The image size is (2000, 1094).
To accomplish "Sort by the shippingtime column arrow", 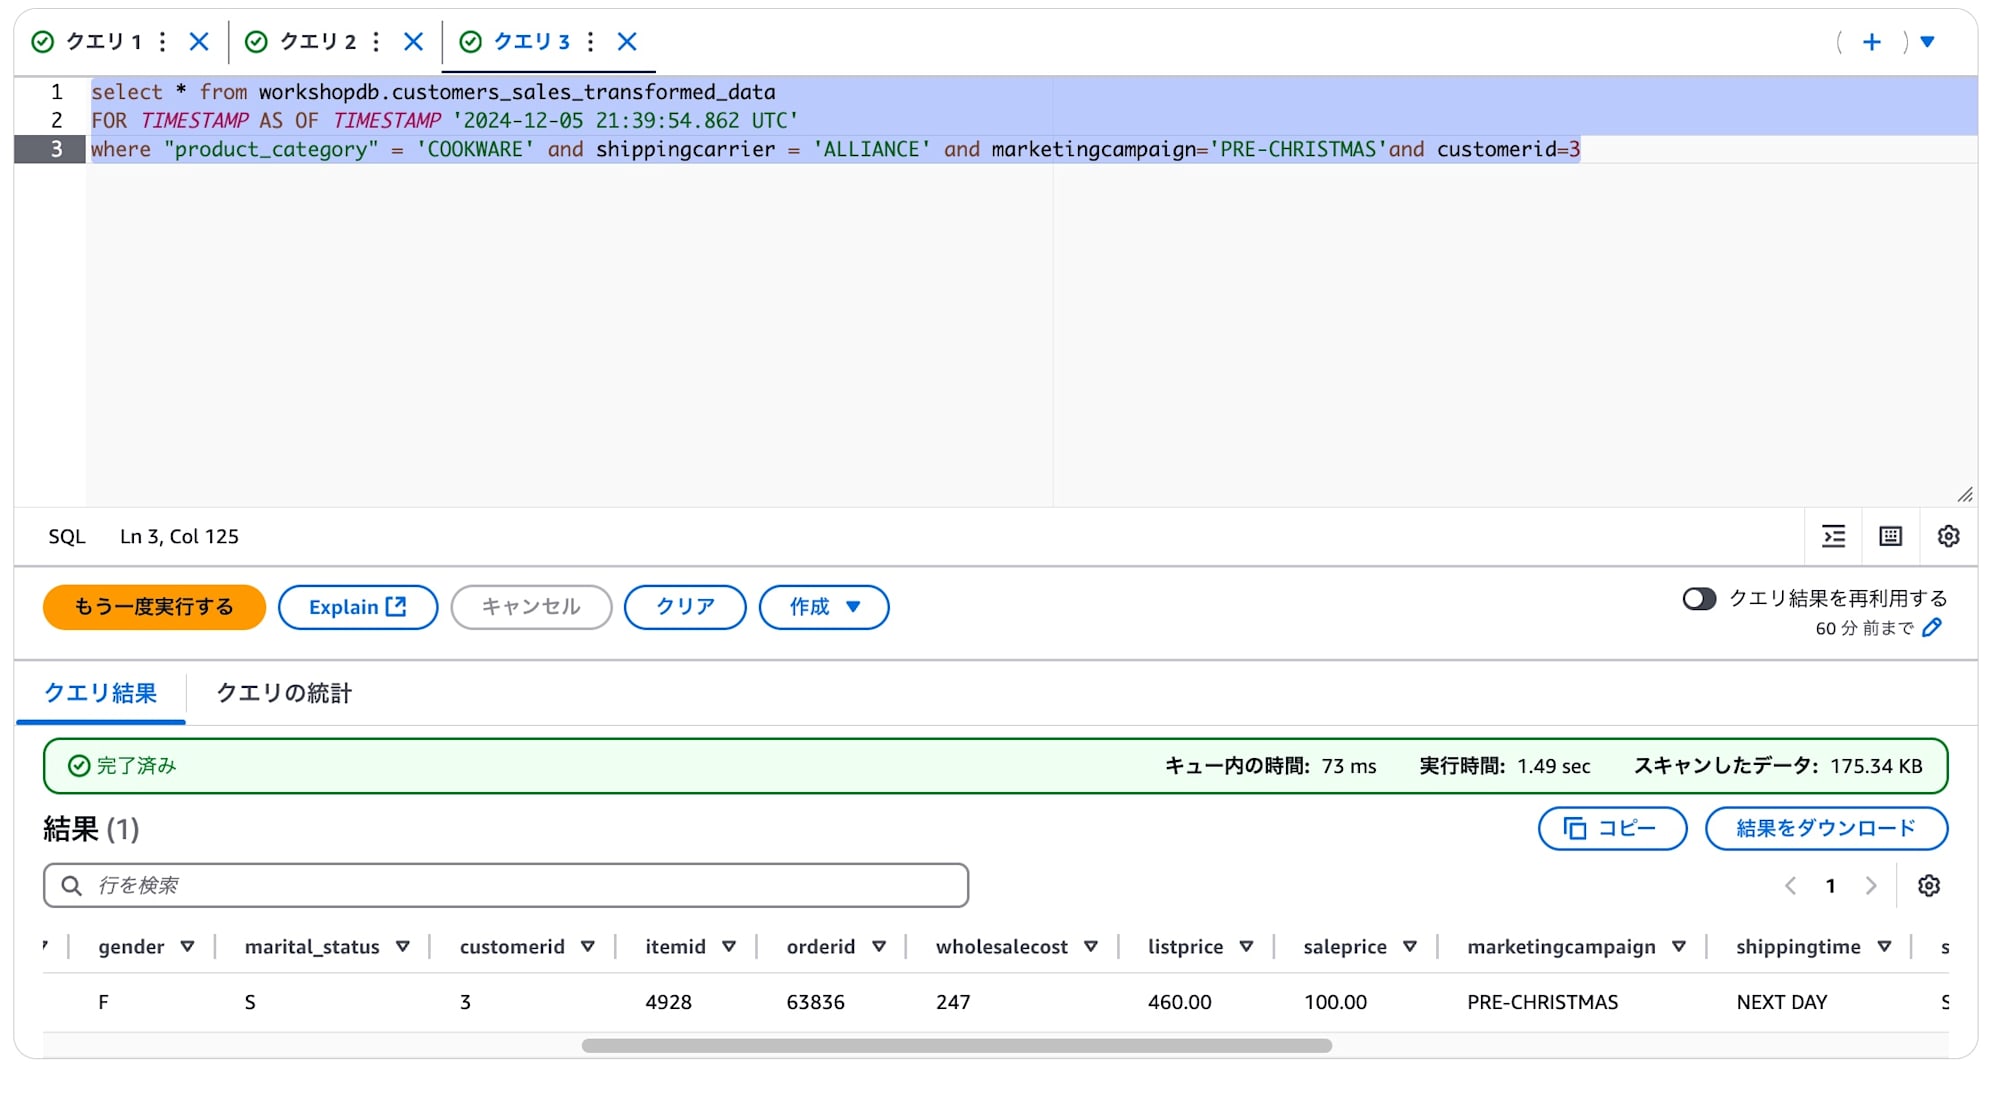I will [x=1884, y=947].
